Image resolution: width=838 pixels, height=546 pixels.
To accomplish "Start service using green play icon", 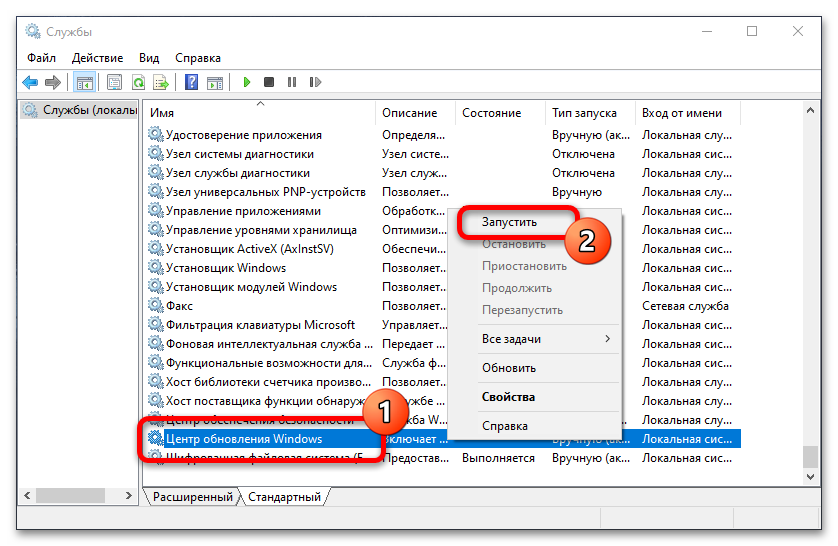I will [246, 82].
